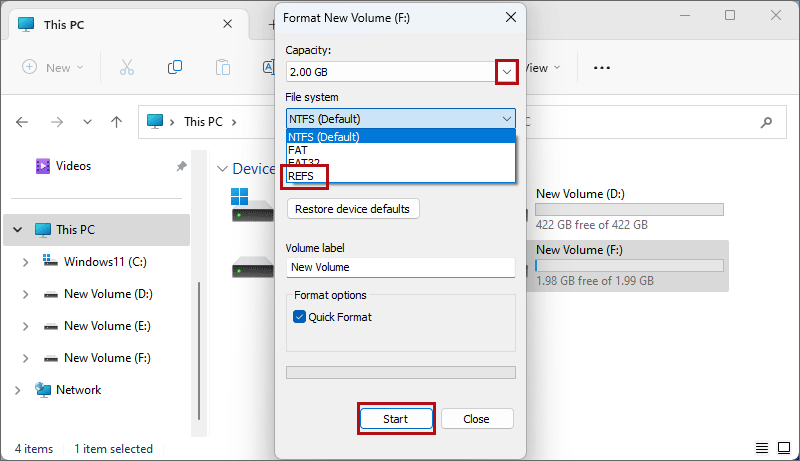Click the navigation pane scrollbar
The width and height of the screenshot is (800, 461).
click(199, 350)
